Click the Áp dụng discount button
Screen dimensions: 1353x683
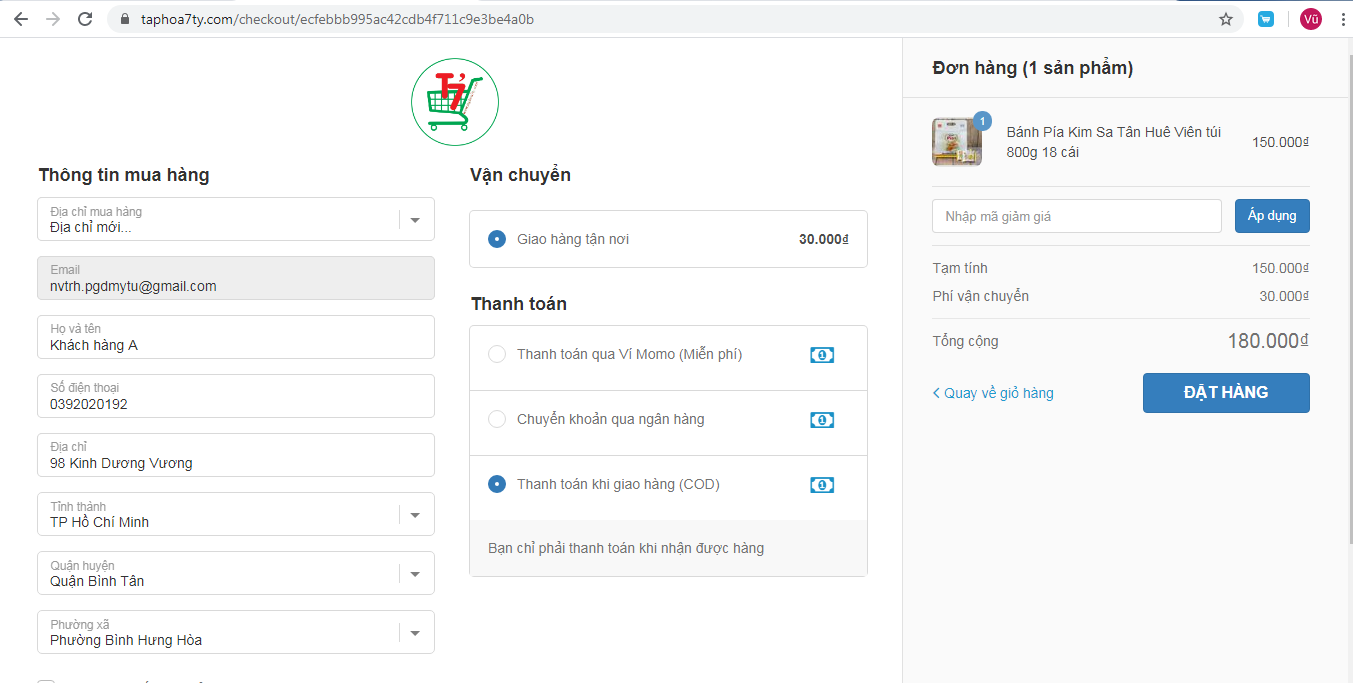click(1271, 216)
